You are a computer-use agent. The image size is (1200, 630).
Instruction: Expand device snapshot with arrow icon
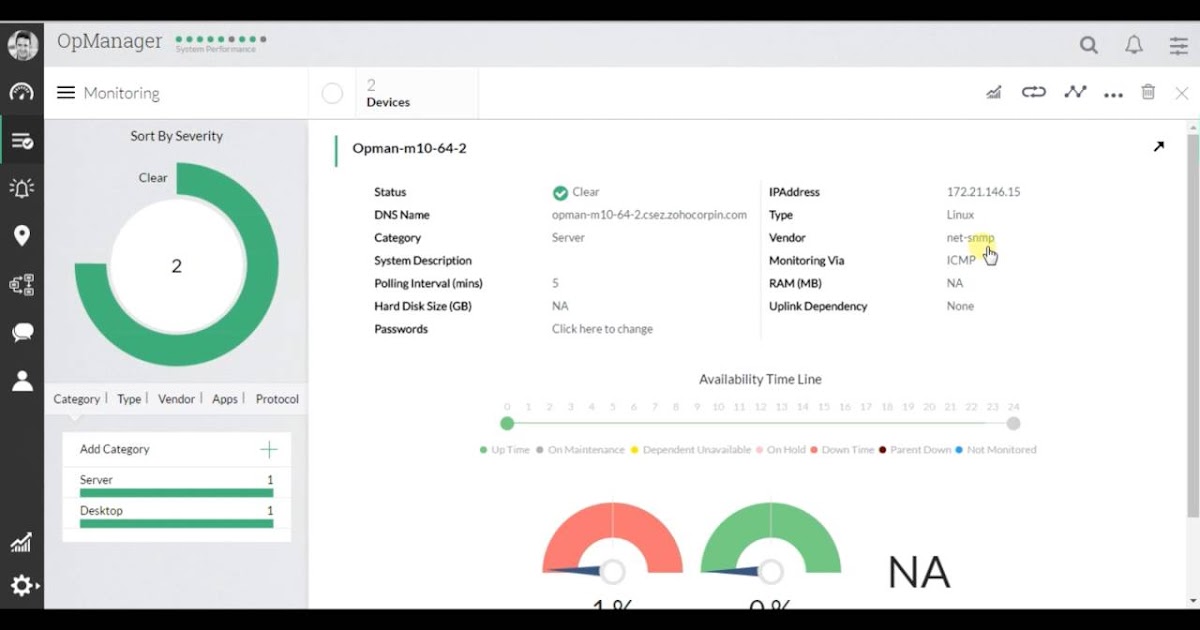1158,147
